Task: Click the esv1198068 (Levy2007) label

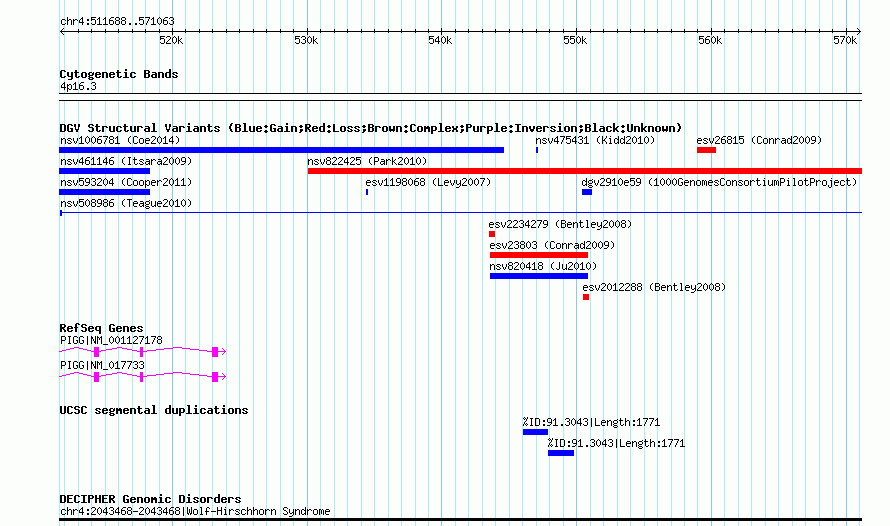Action: (x=428, y=182)
